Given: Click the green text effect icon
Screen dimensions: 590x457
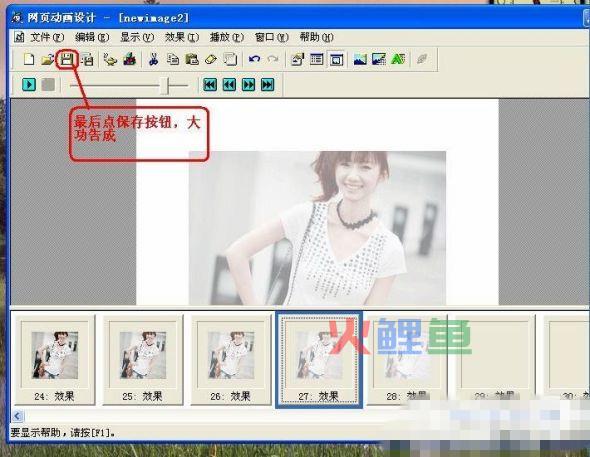Looking at the screenshot, I should (398, 59).
